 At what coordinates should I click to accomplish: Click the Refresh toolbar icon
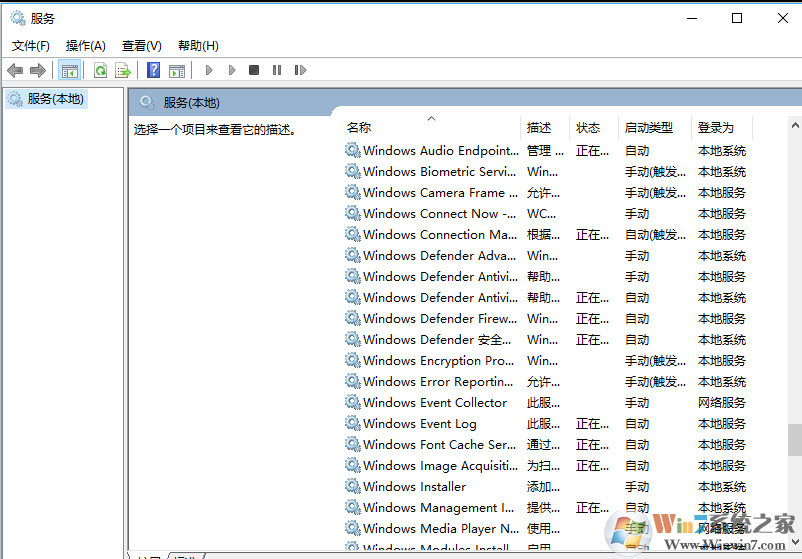pos(100,70)
